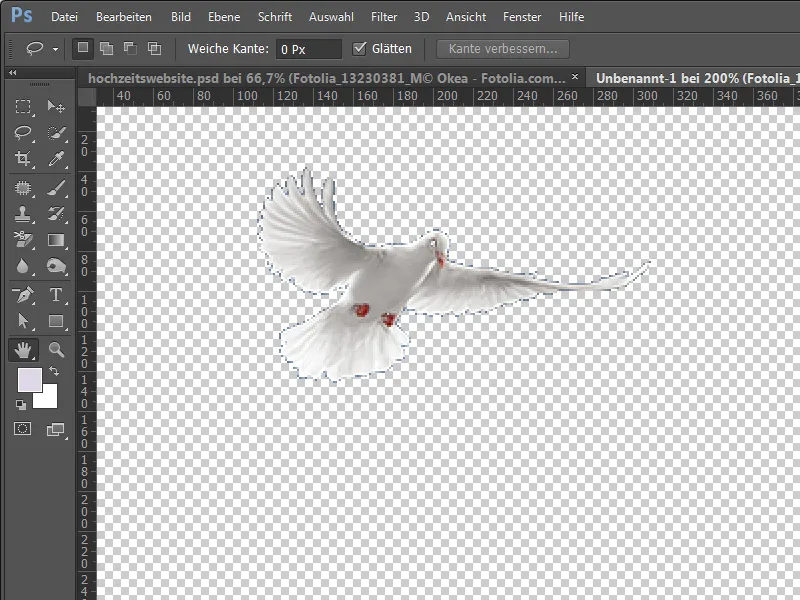Open the Ebene menu
The image size is (800, 600).
(x=224, y=17)
